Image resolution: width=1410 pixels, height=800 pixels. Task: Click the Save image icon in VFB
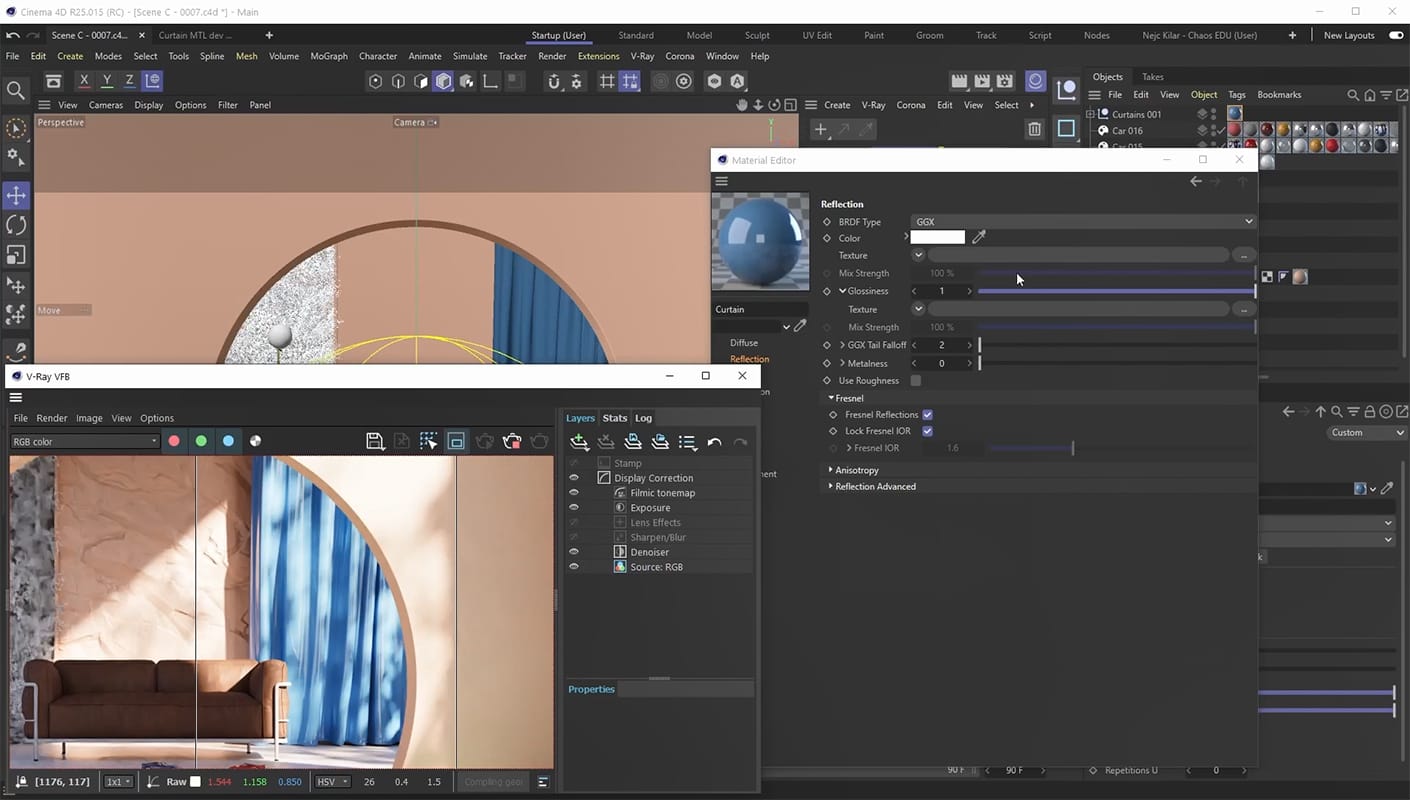pos(375,441)
